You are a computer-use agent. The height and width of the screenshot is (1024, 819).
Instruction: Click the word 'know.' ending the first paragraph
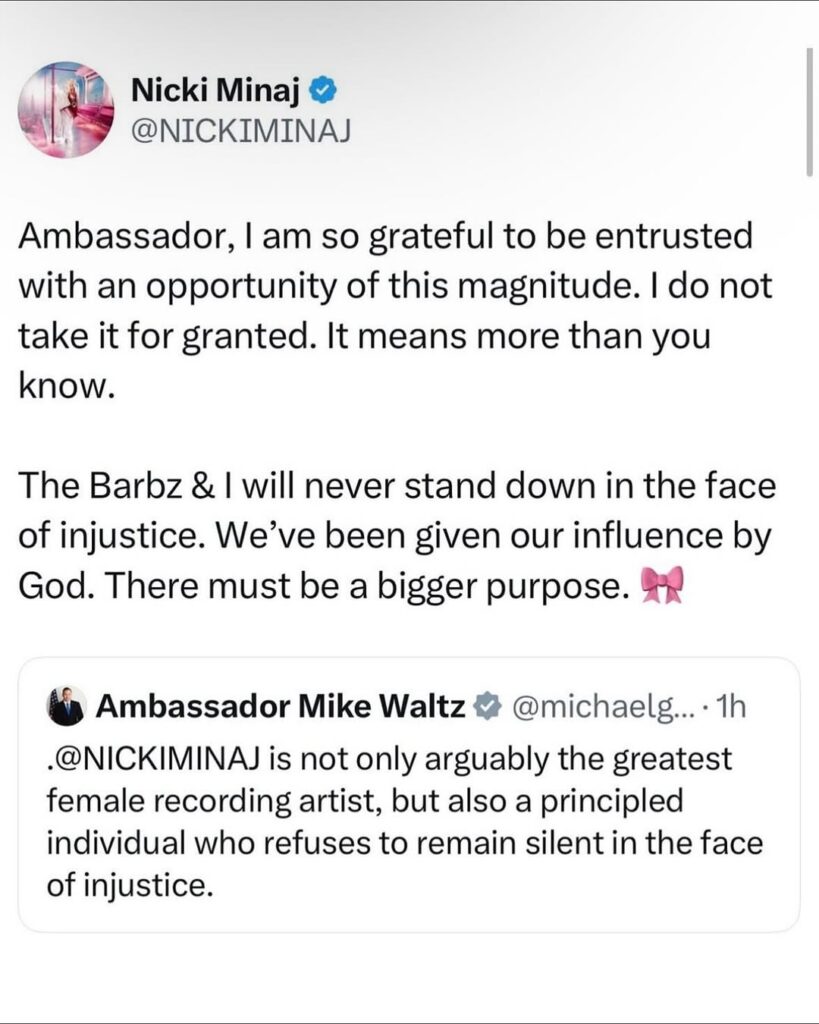(x=69, y=385)
